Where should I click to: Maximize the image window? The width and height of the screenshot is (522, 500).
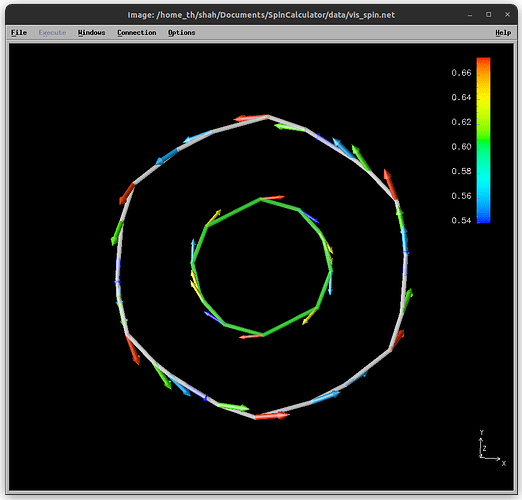(488, 15)
